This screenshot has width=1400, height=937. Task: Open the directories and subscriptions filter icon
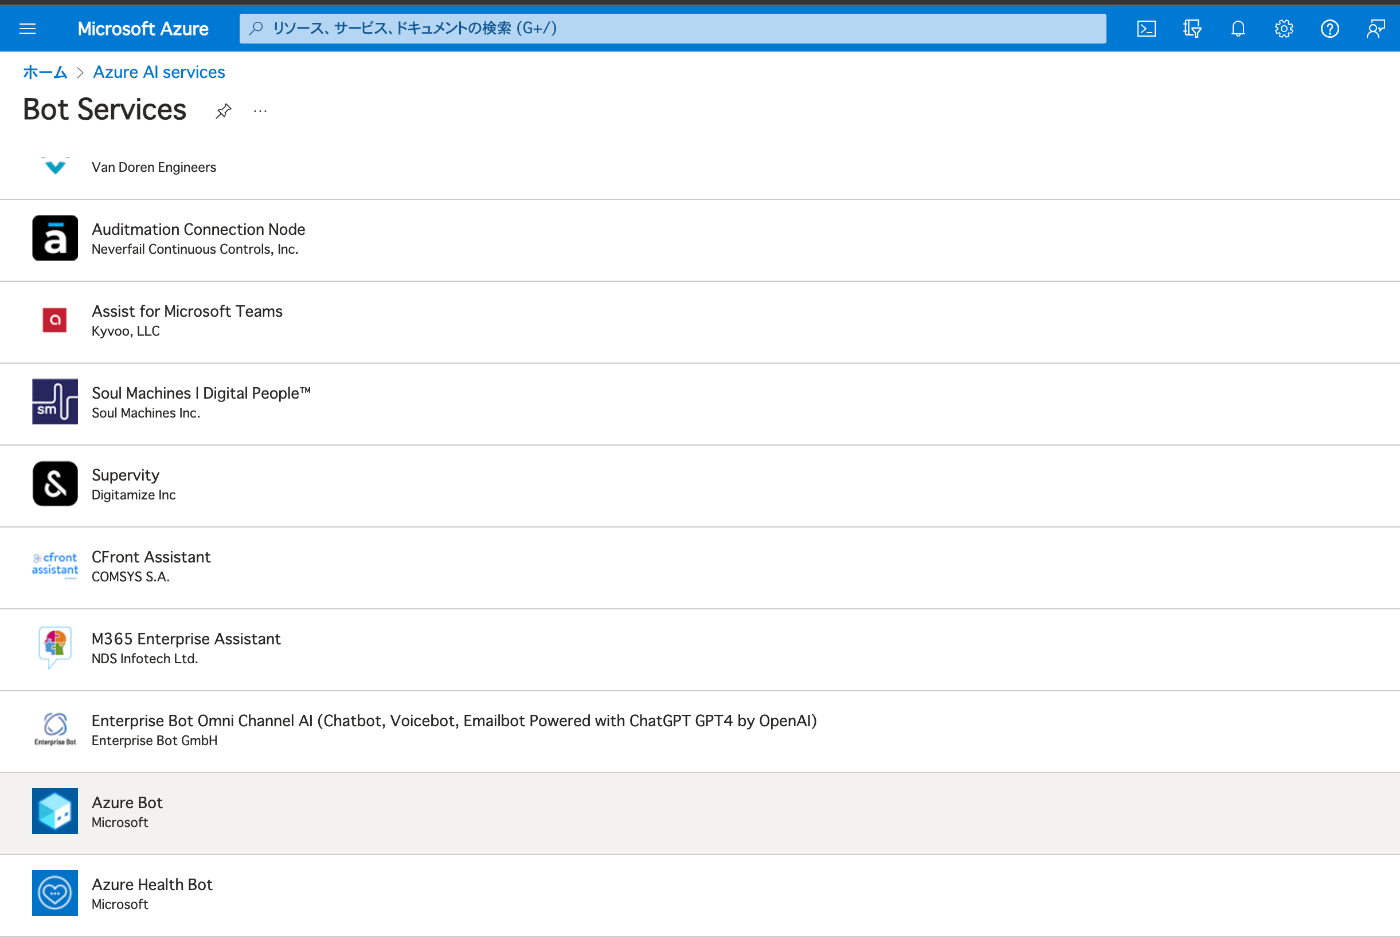pyautogui.click(x=1192, y=29)
